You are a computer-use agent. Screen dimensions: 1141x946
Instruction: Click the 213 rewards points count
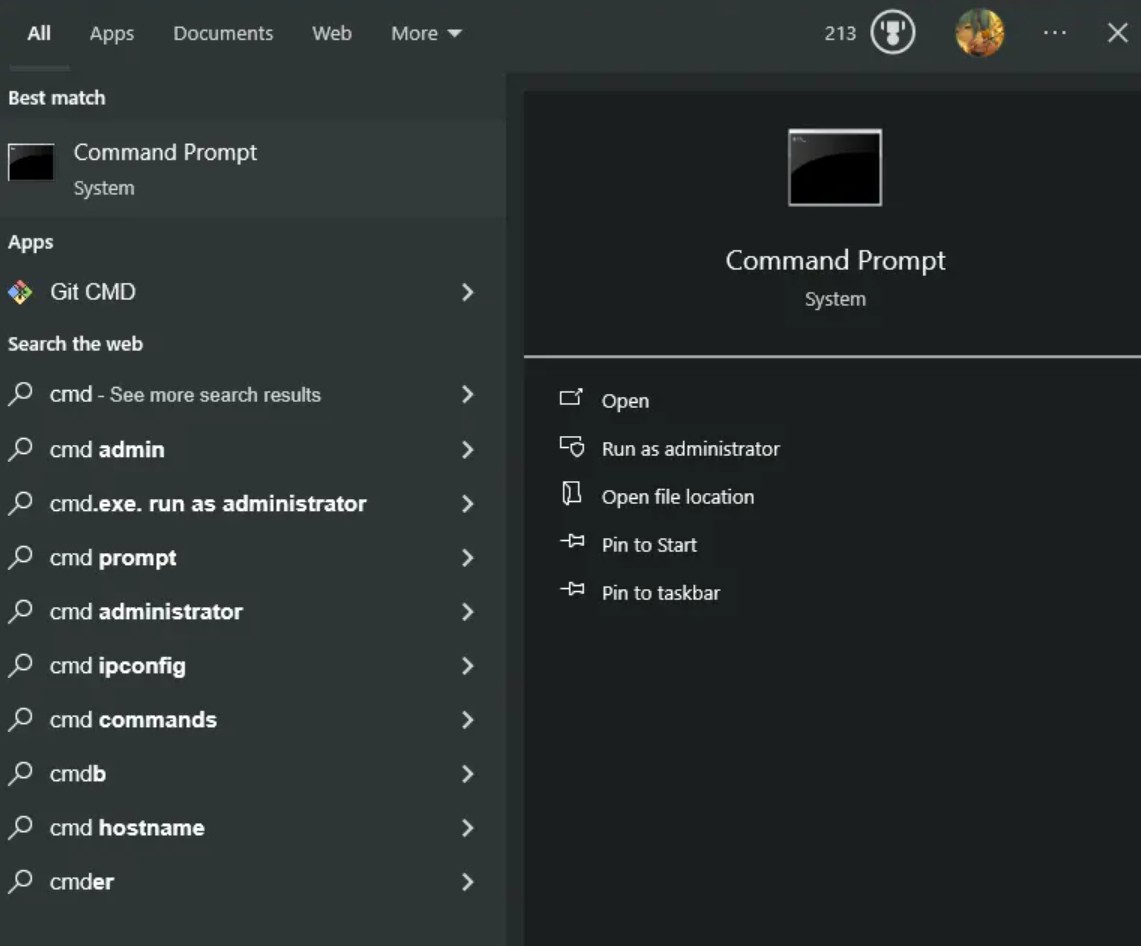pos(840,33)
